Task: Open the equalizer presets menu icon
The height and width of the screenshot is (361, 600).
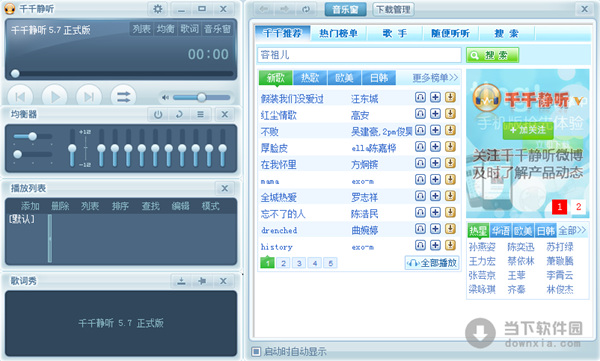Action: (x=200, y=114)
